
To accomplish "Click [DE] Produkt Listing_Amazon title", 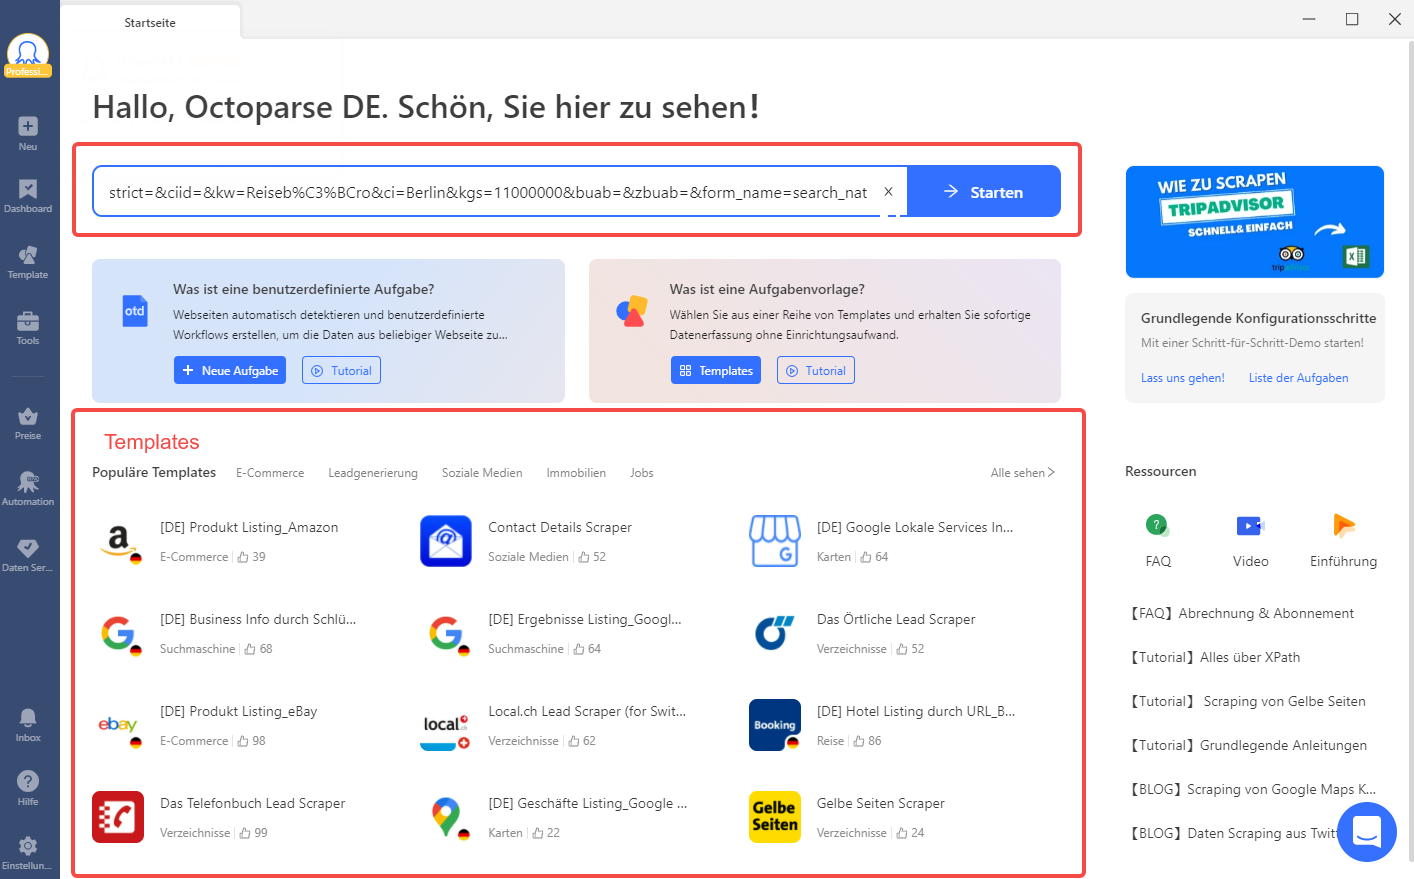I will tap(249, 527).
